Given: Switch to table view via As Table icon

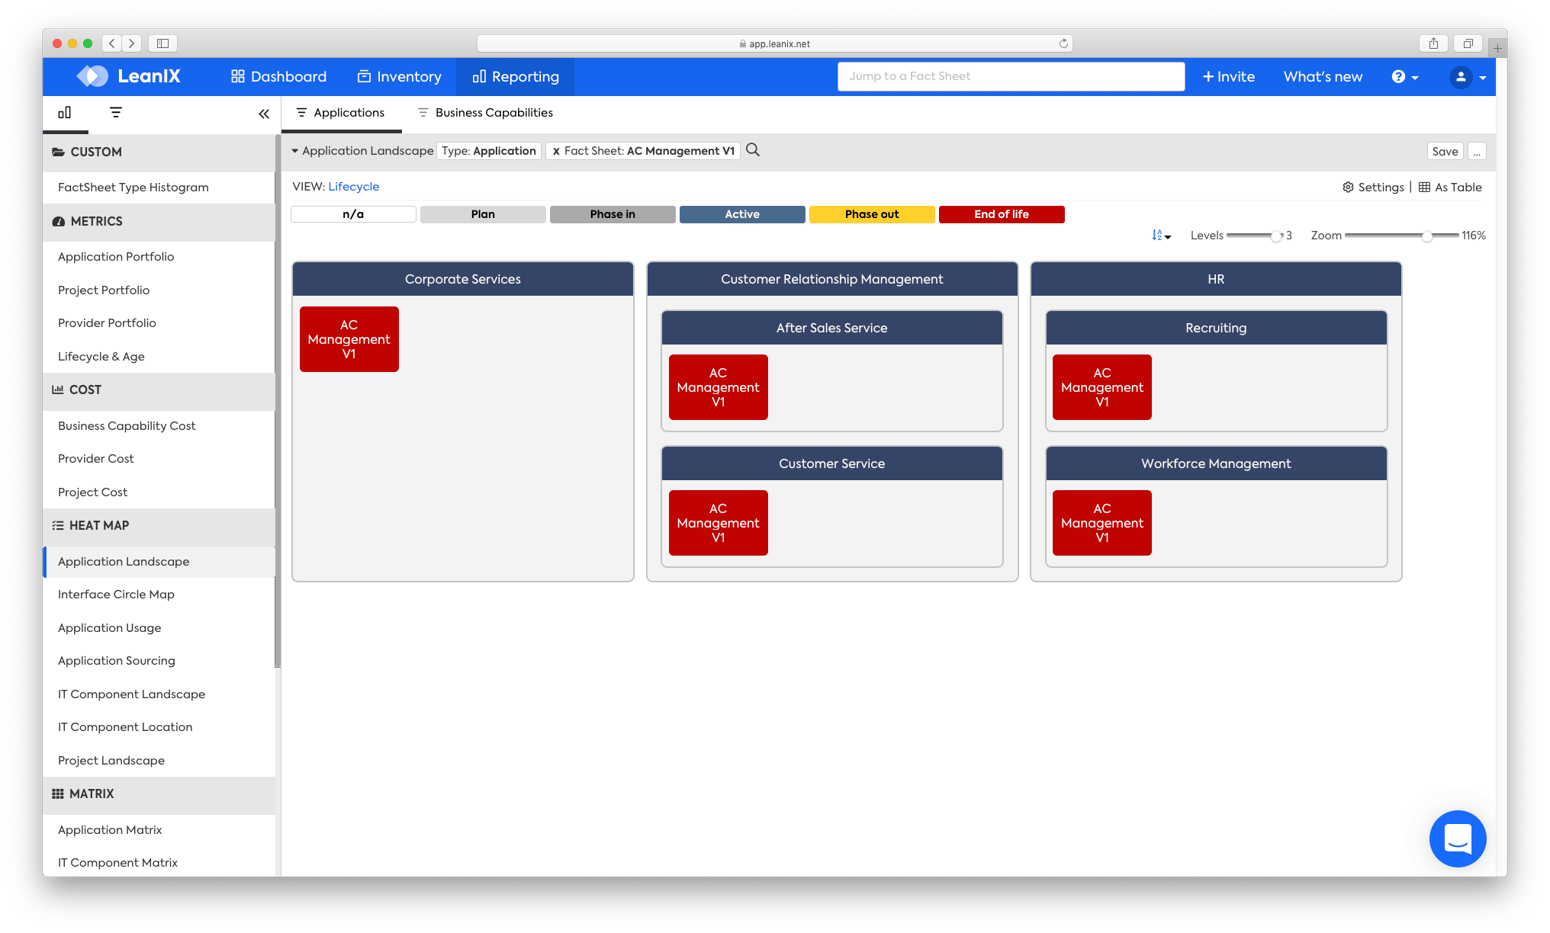Looking at the screenshot, I should pyautogui.click(x=1423, y=187).
